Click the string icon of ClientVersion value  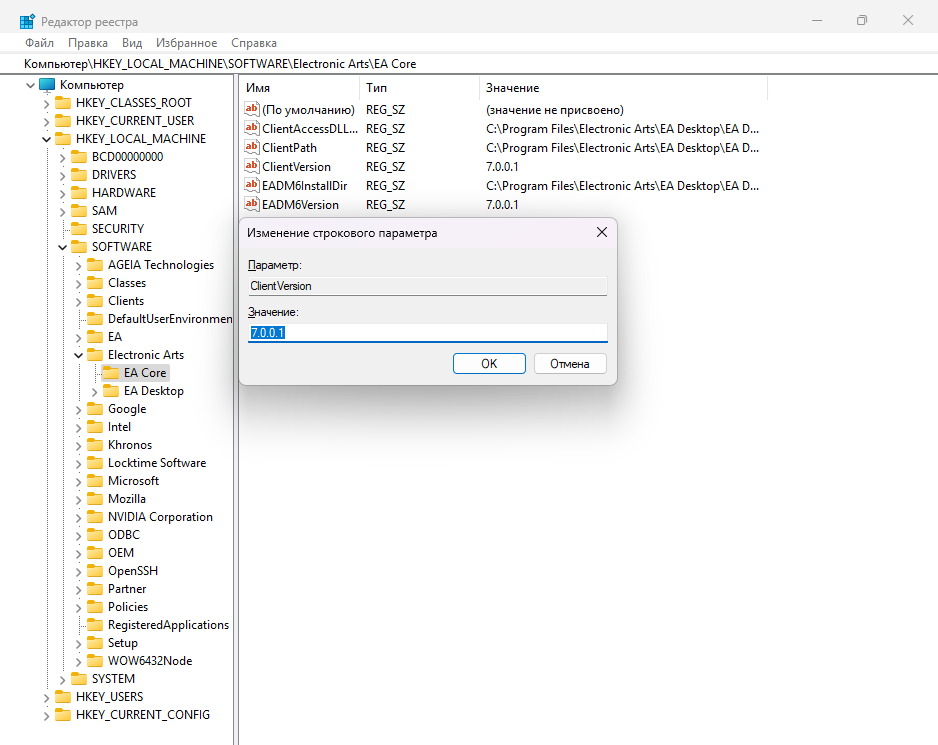252,166
